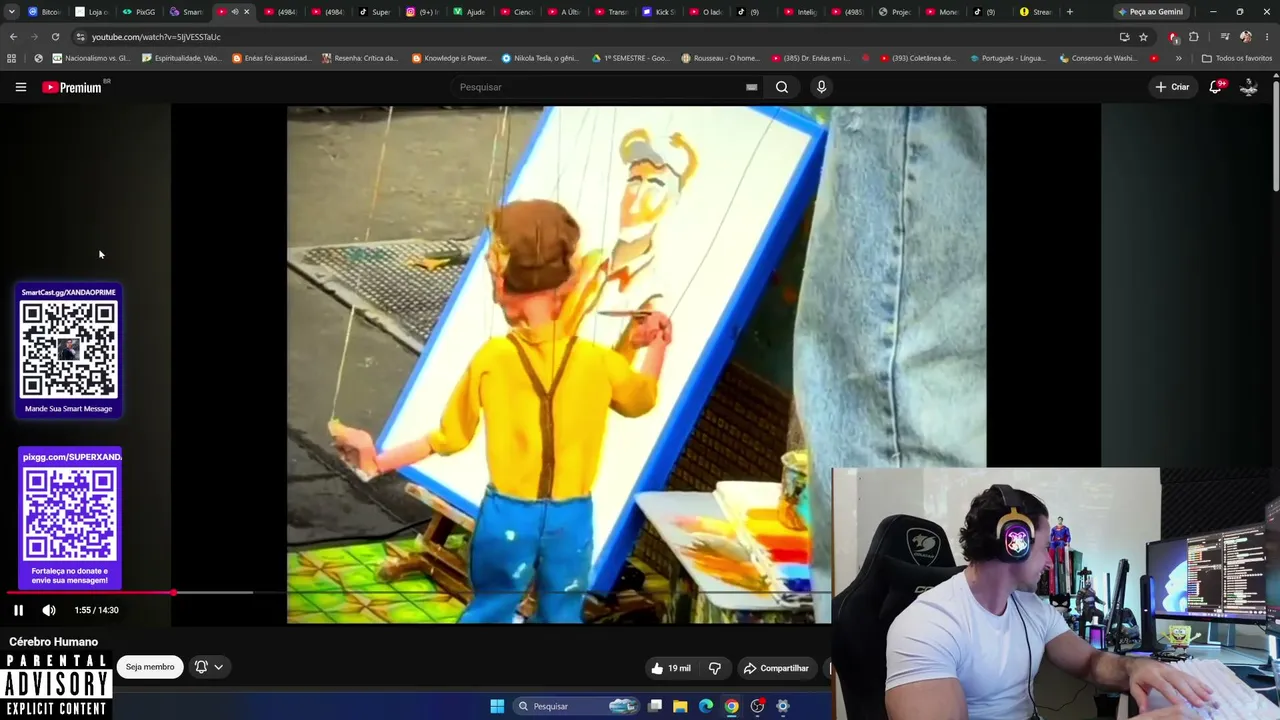Bookmark this page with the star
The image size is (1280, 720).
click(1143, 37)
